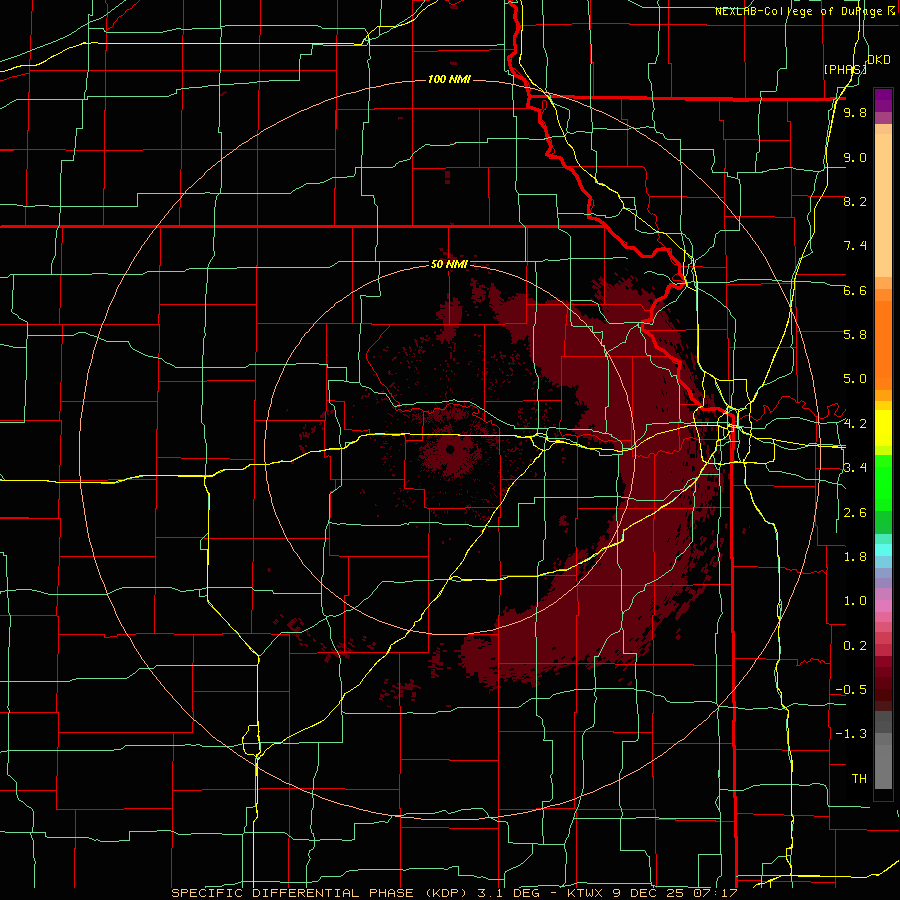Click the 0.2 scale value
Screen dimensions: 900x900
855,646
